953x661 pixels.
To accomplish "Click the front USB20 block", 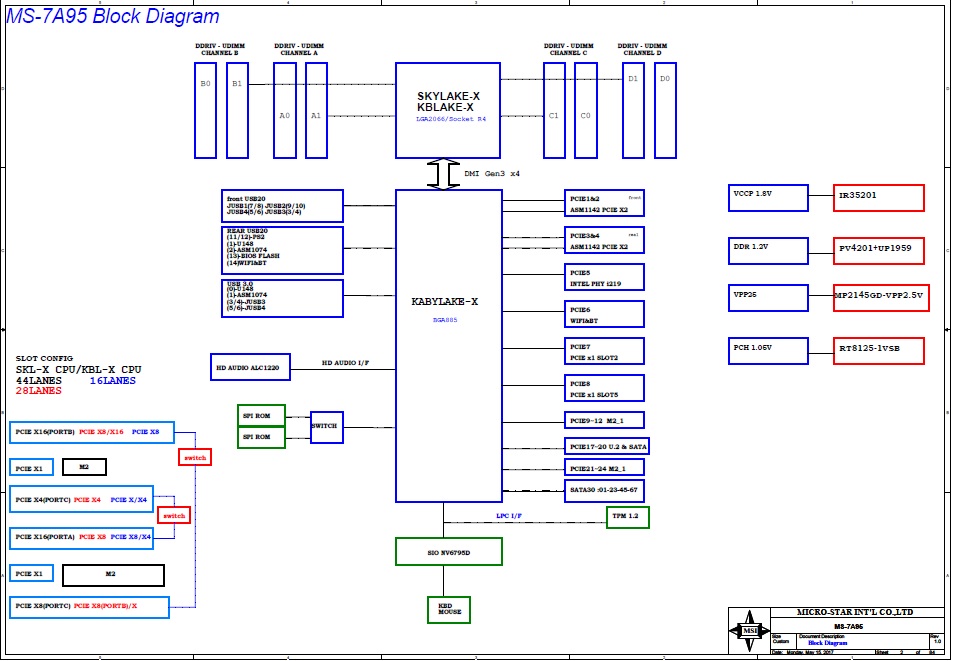I will 282,206.
